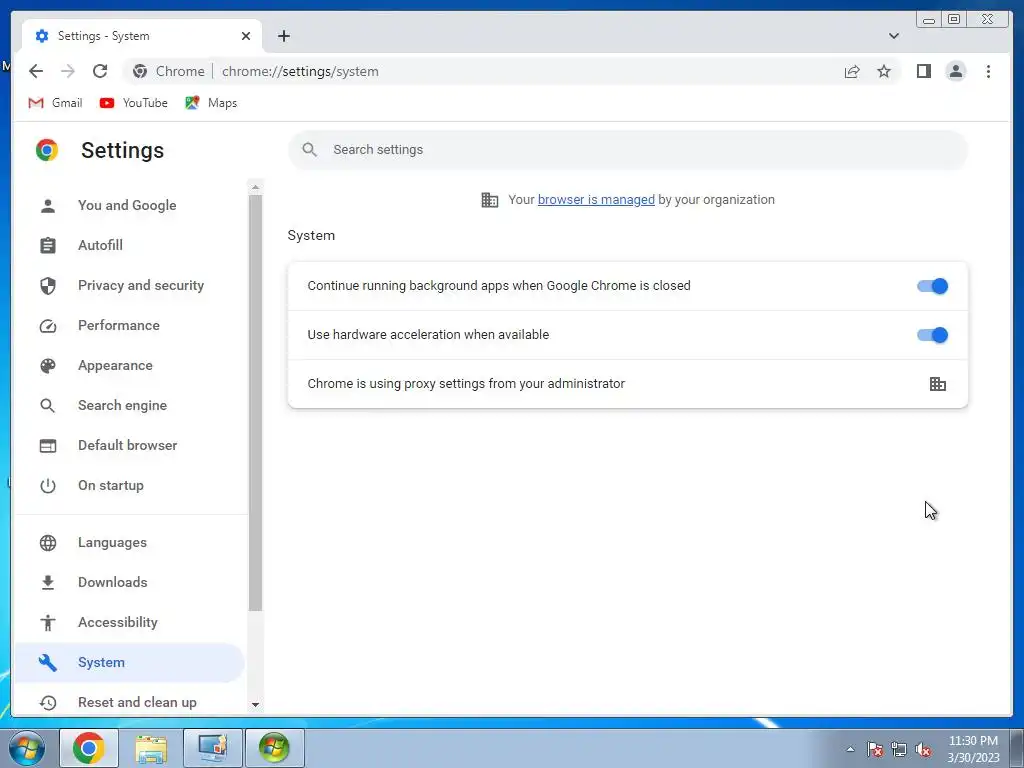Click the taskbar clock showing 11:30 PM
Image resolution: width=1024 pixels, height=768 pixels.
tap(973, 749)
